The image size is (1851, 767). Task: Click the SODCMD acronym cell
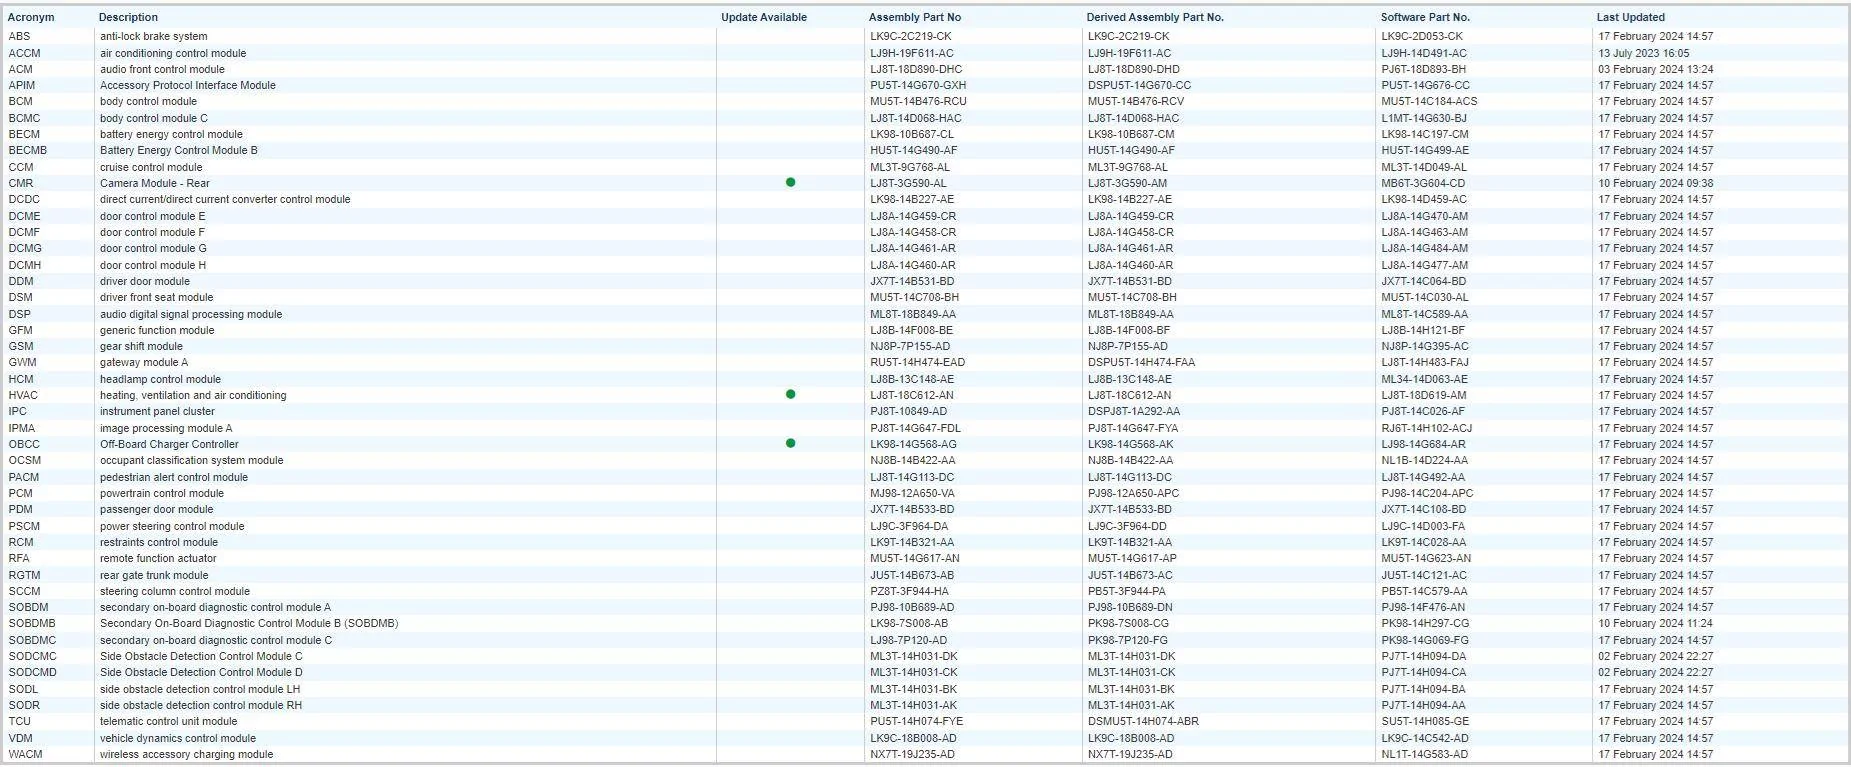[x=33, y=673]
